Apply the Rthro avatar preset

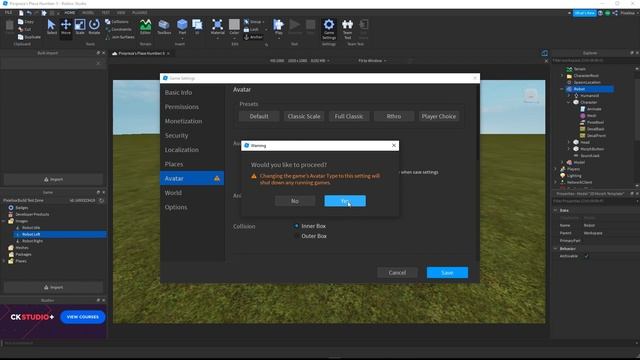(393, 116)
